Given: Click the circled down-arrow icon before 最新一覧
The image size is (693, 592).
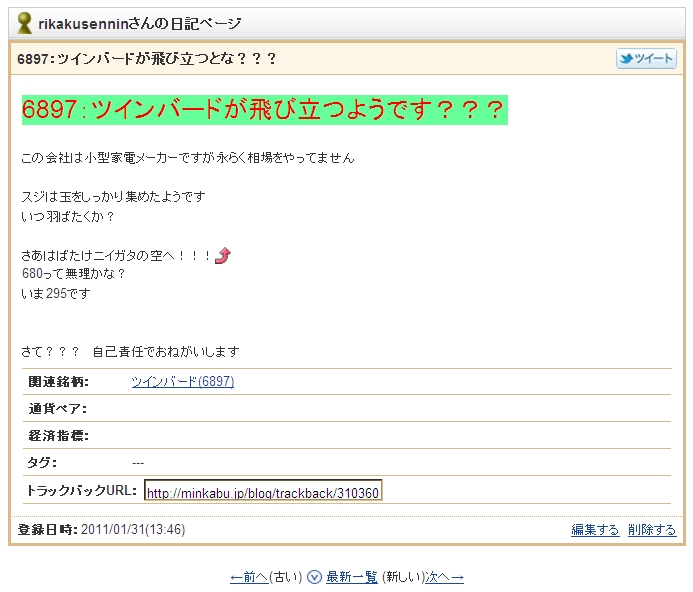Looking at the screenshot, I should point(314,577).
